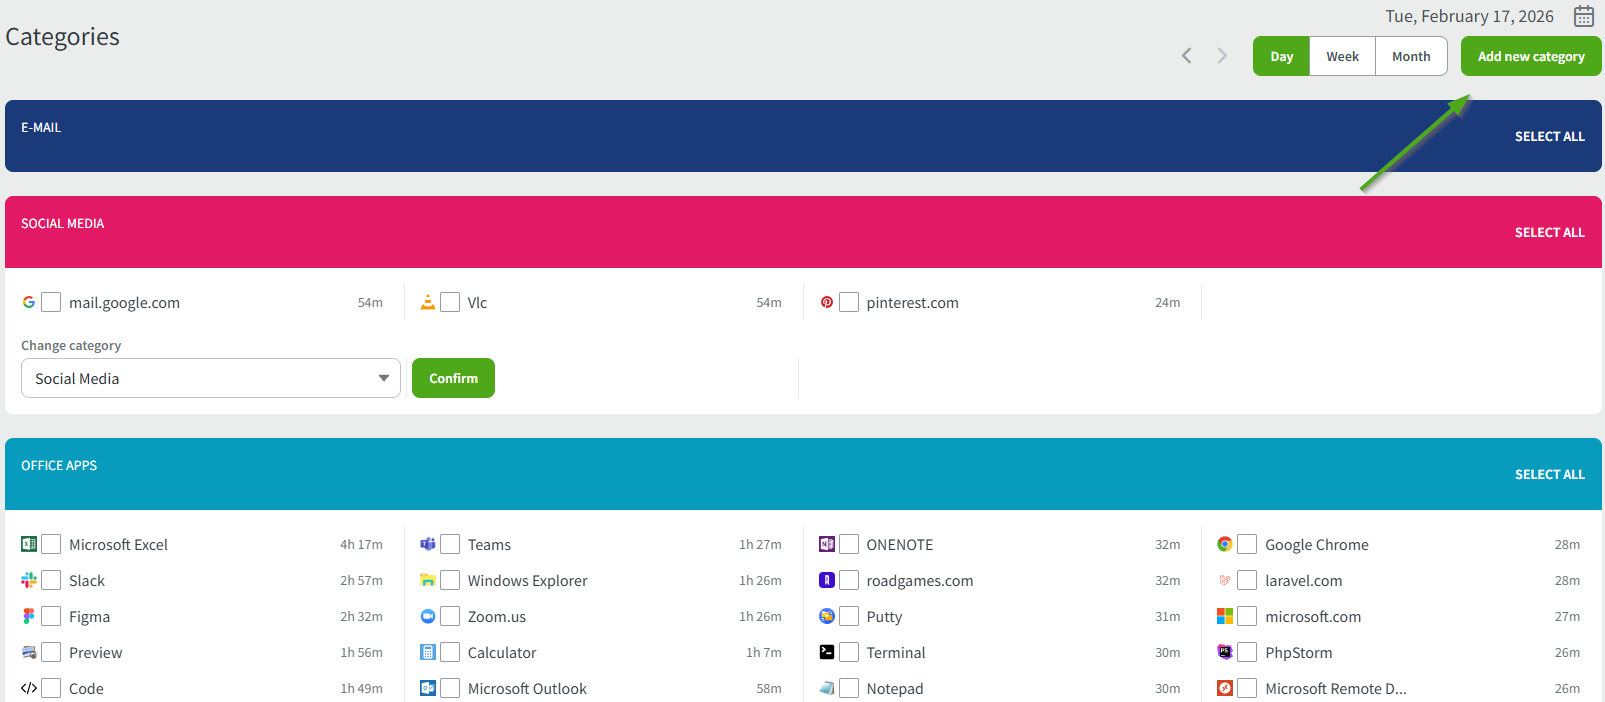Switch to Month view

(1410, 56)
